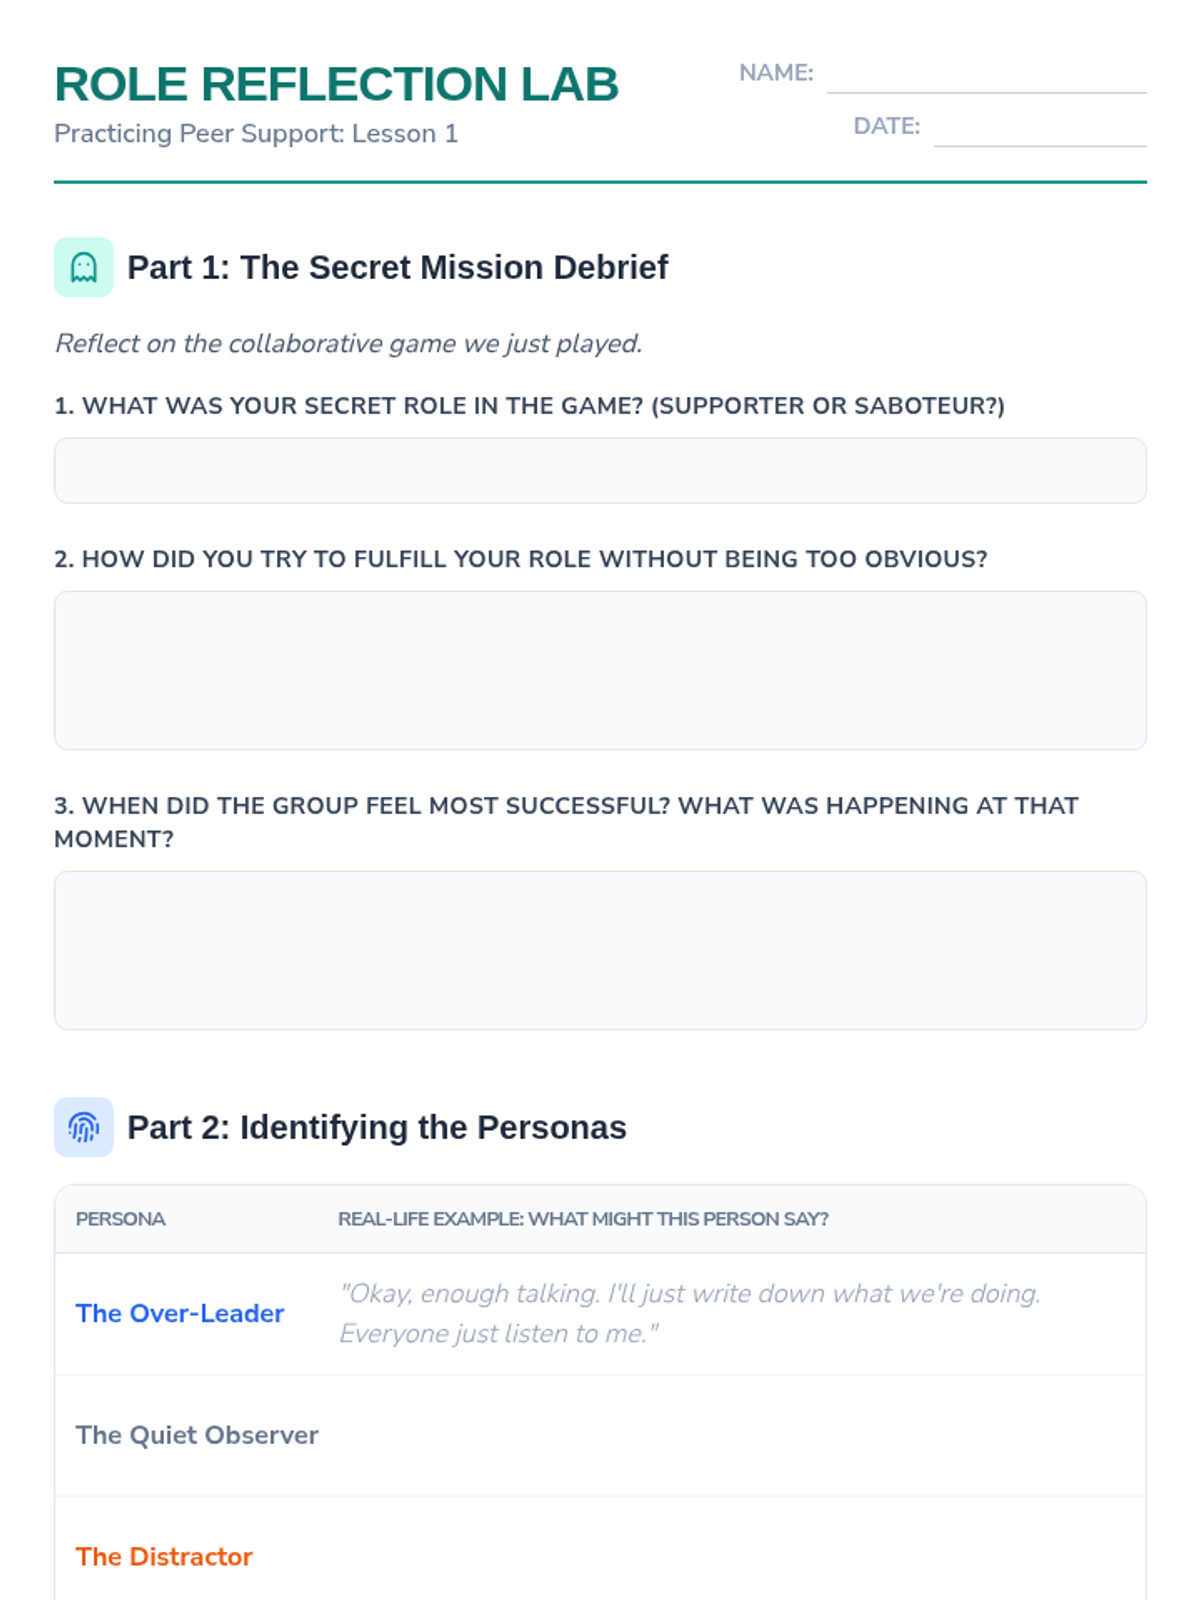Select The Distractor persona label

(x=164, y=1557)
